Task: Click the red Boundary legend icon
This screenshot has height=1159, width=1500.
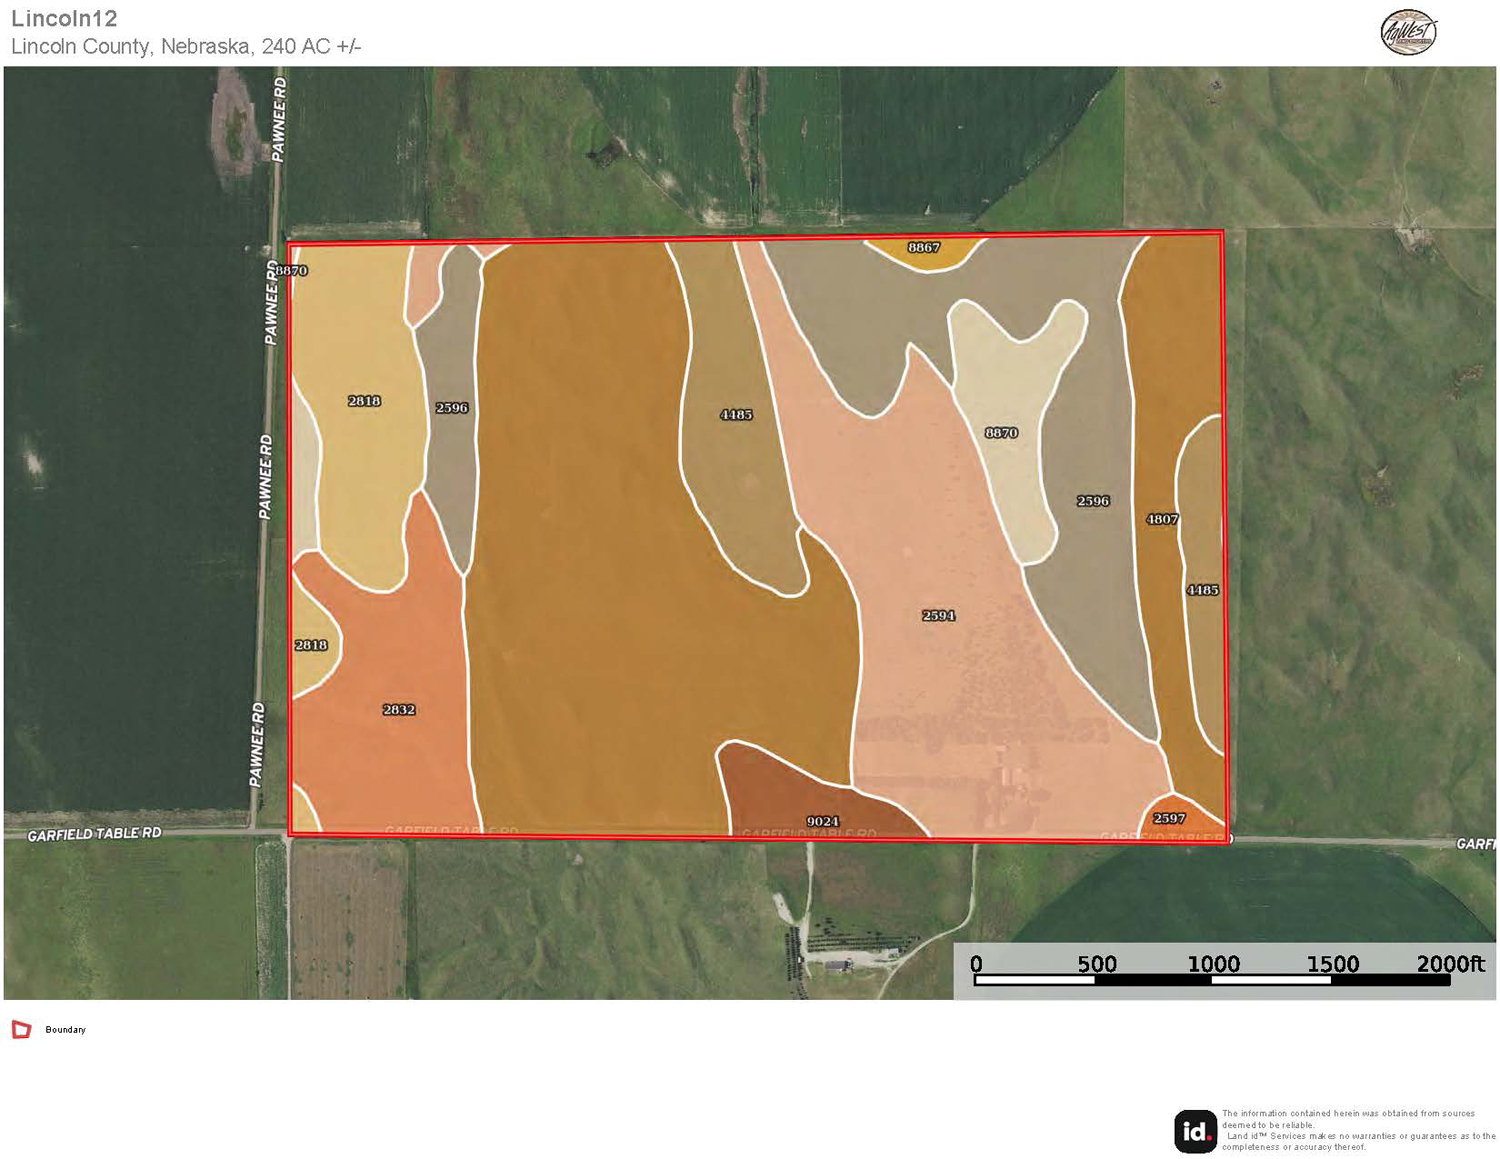Action: tap(21, 1029)
